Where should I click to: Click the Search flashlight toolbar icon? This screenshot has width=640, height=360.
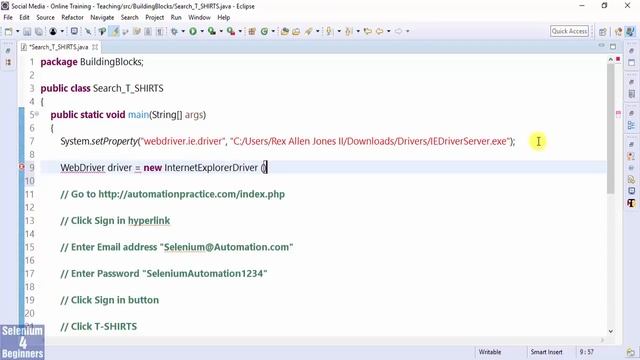tap(309, 31)
